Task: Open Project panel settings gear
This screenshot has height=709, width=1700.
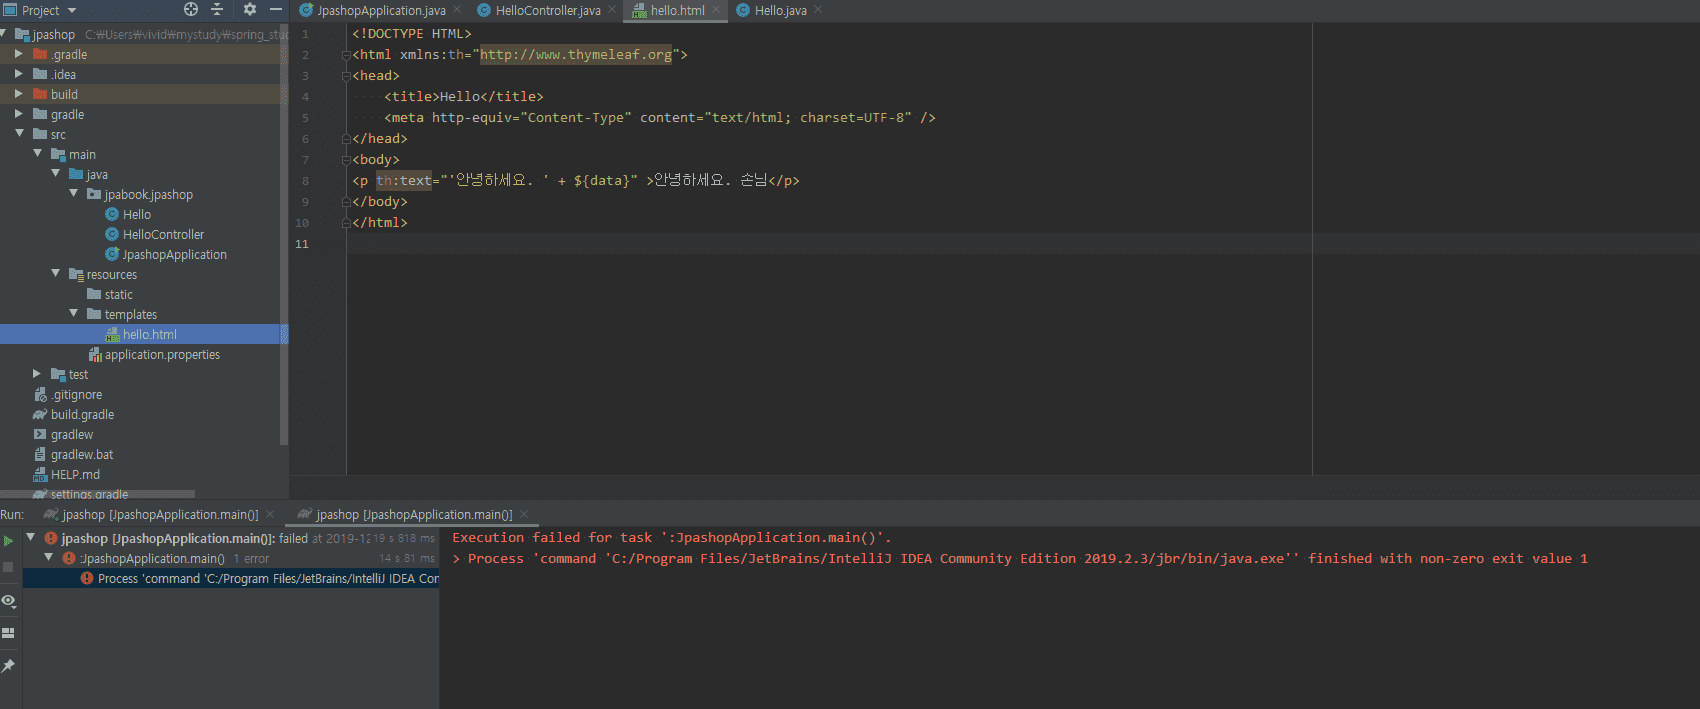Action: tap(250, 10)
